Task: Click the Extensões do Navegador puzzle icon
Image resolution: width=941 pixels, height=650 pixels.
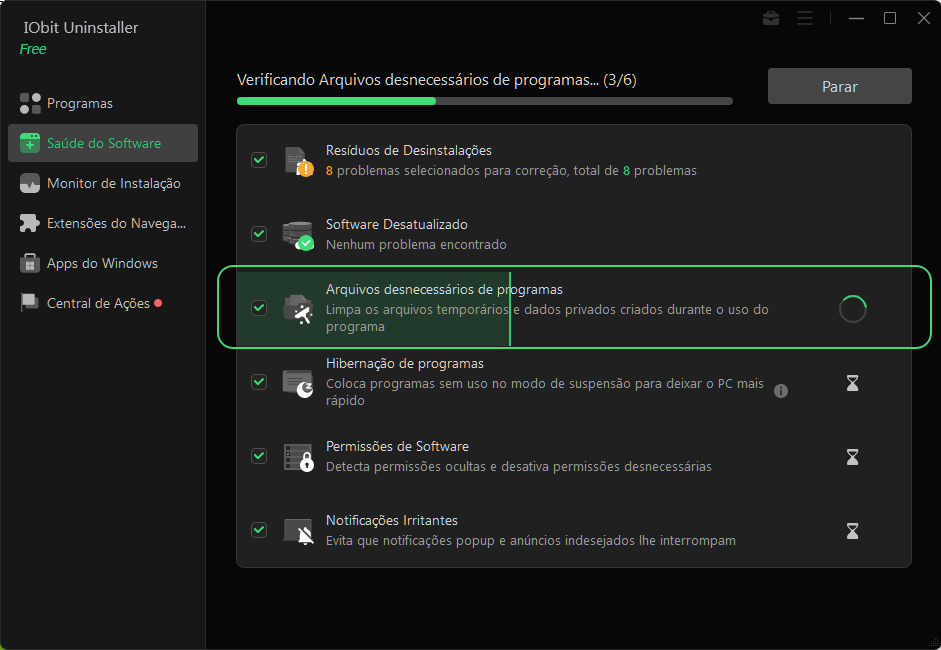Action: (30, 223)
